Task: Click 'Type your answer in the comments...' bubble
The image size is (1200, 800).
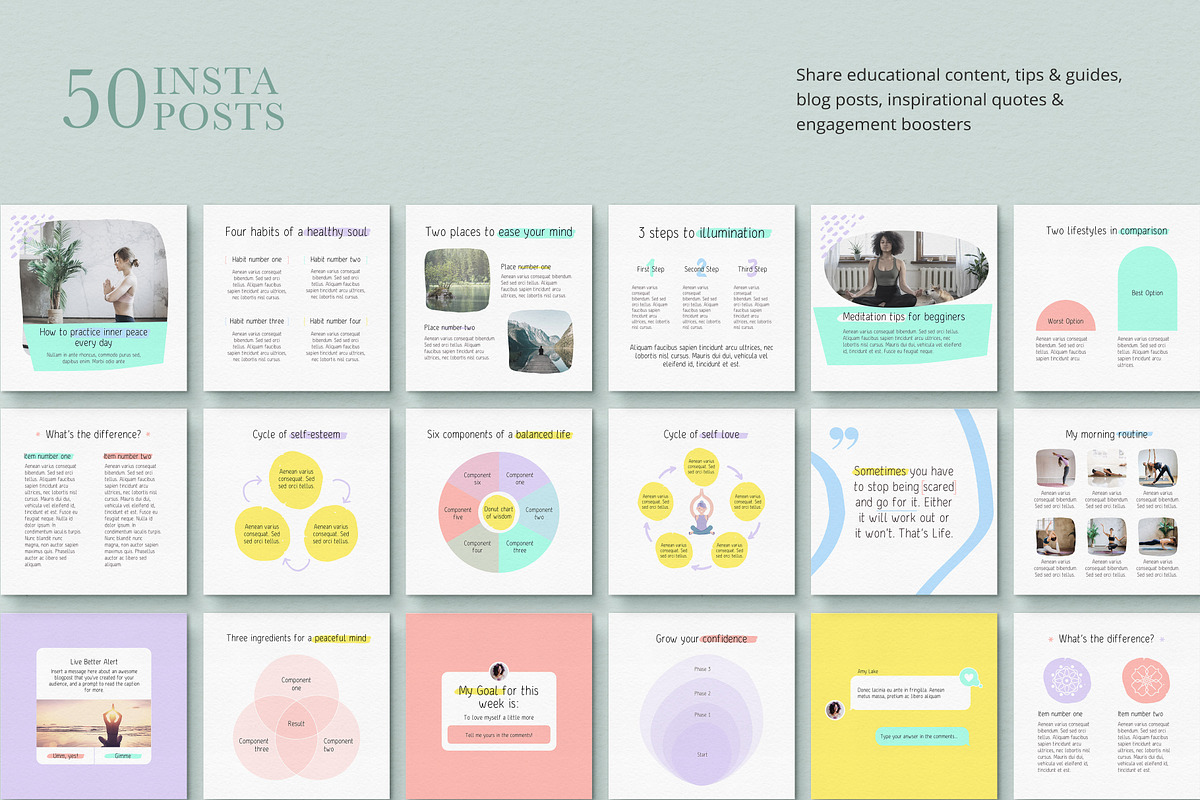Action: tap(922, 737)
